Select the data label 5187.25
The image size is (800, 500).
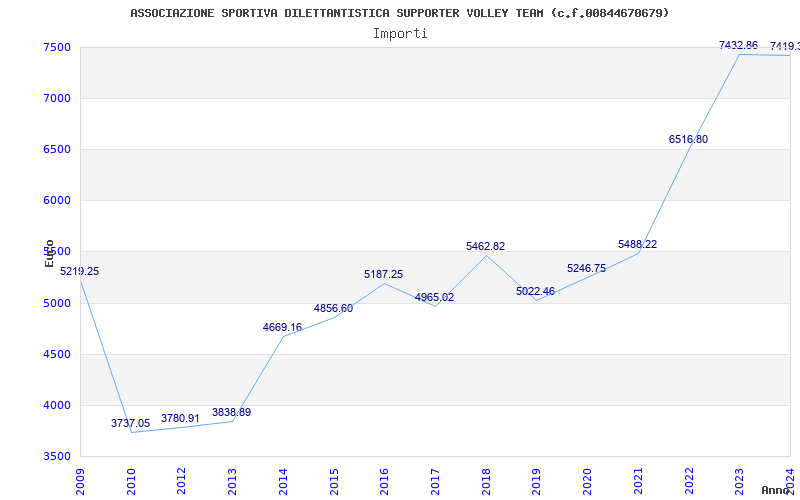pos(383,274)
